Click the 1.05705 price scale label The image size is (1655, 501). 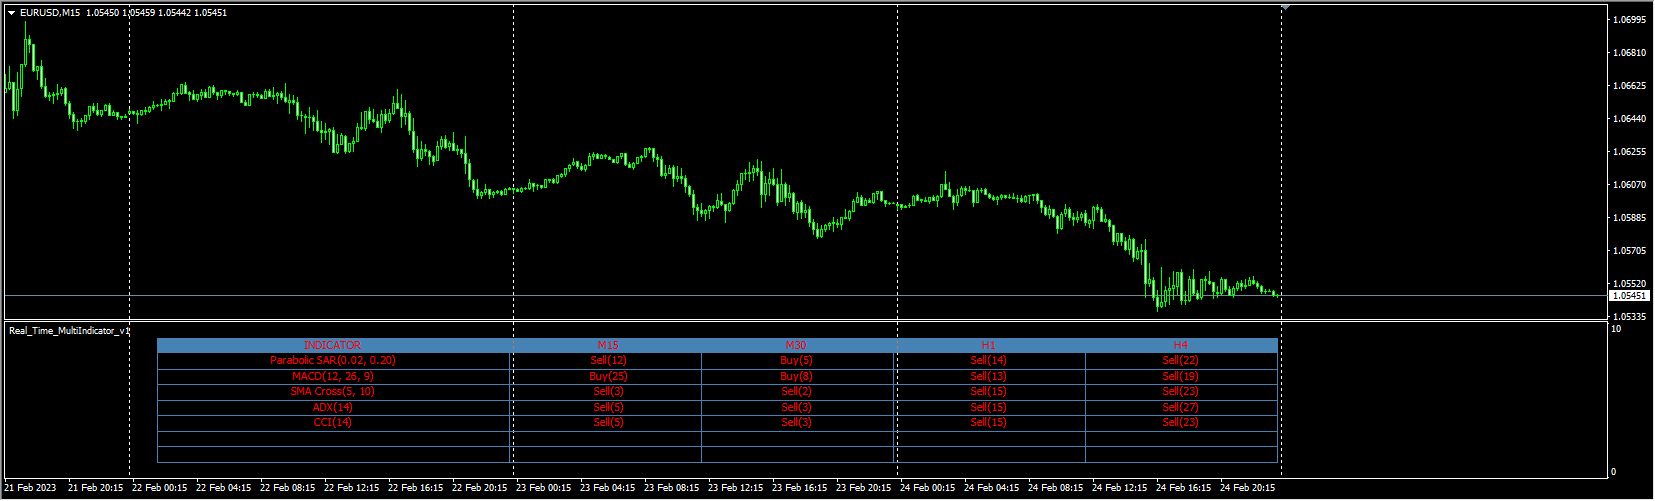[1630, 250]
